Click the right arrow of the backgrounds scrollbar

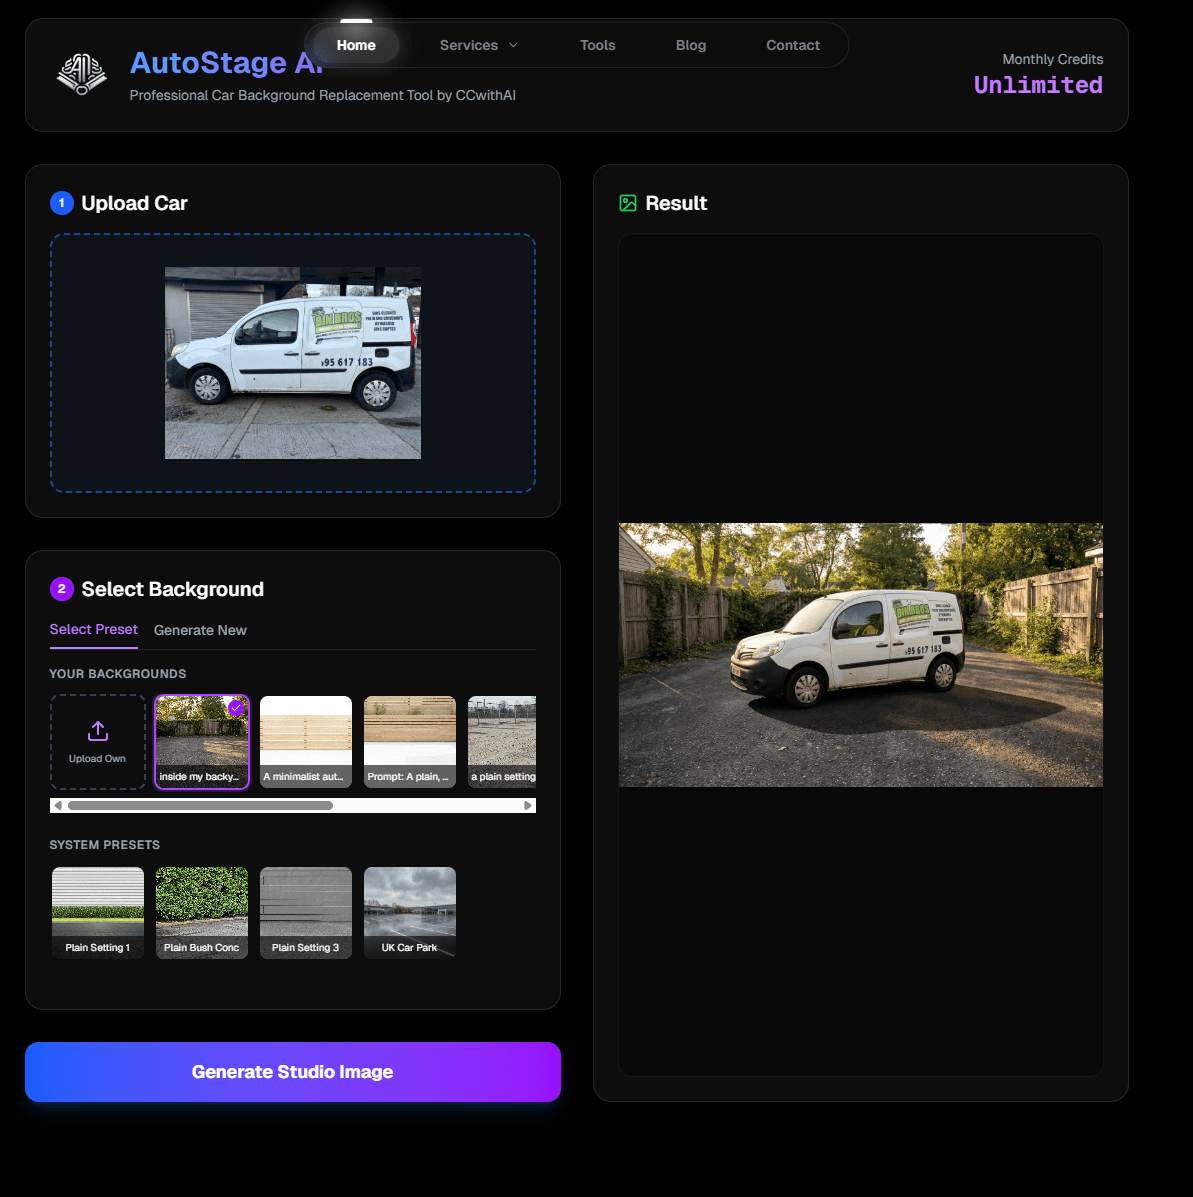click(529, 804)
